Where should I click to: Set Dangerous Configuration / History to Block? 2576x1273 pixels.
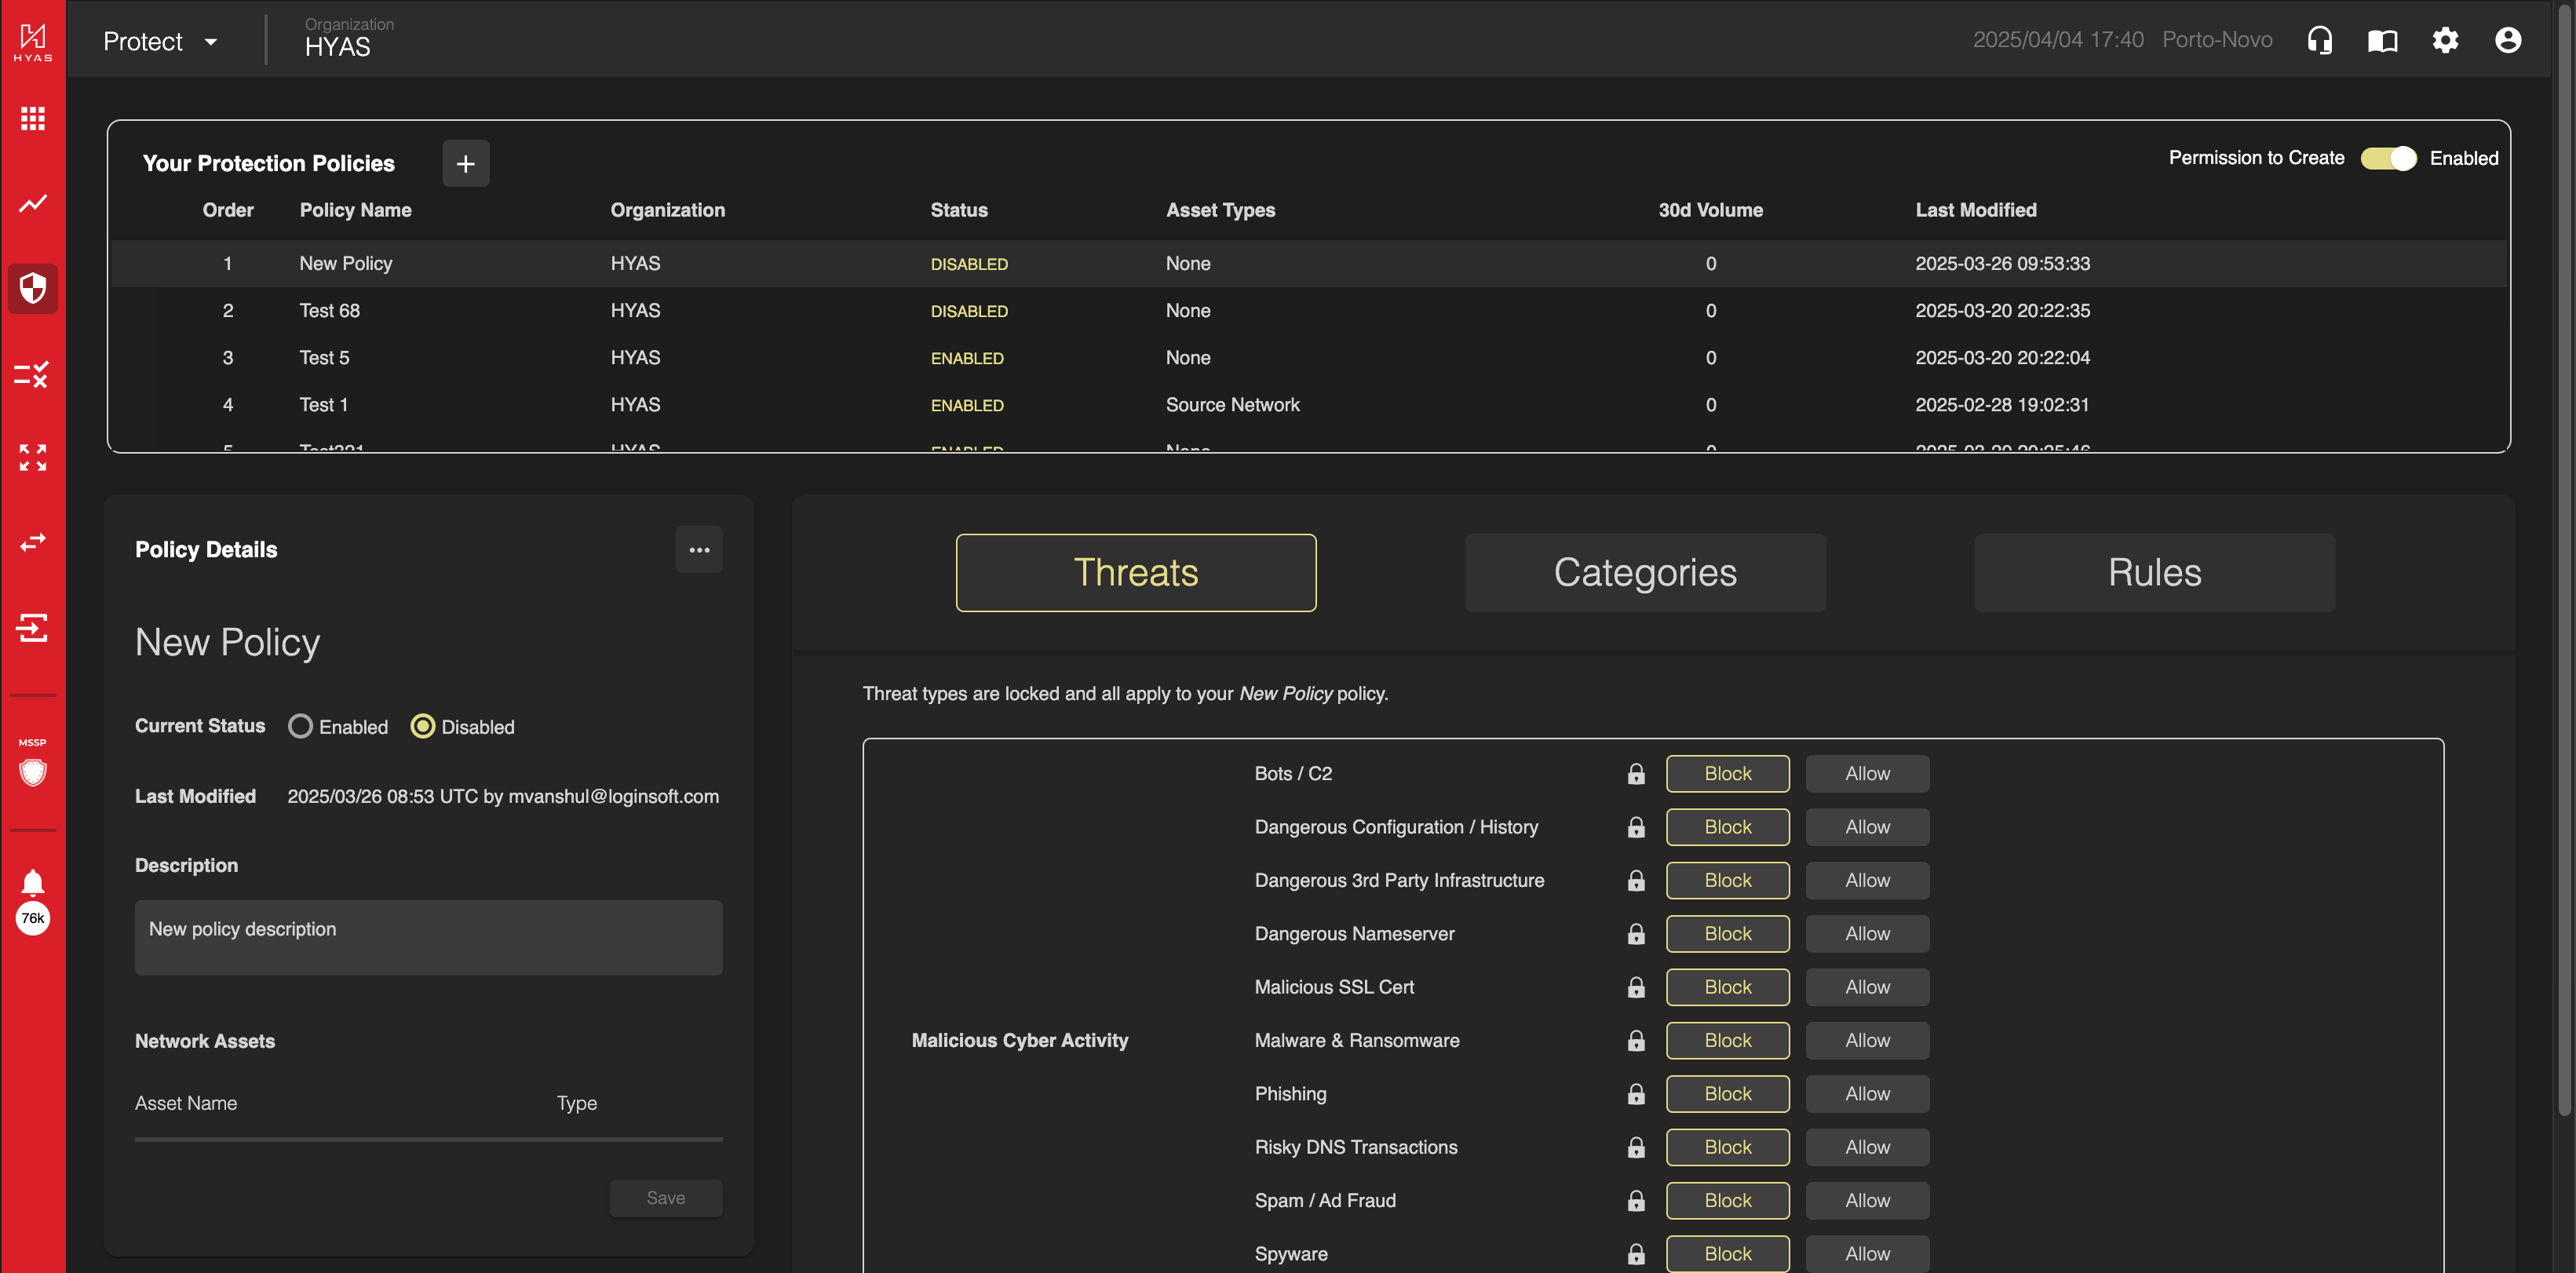point(1727,827)
